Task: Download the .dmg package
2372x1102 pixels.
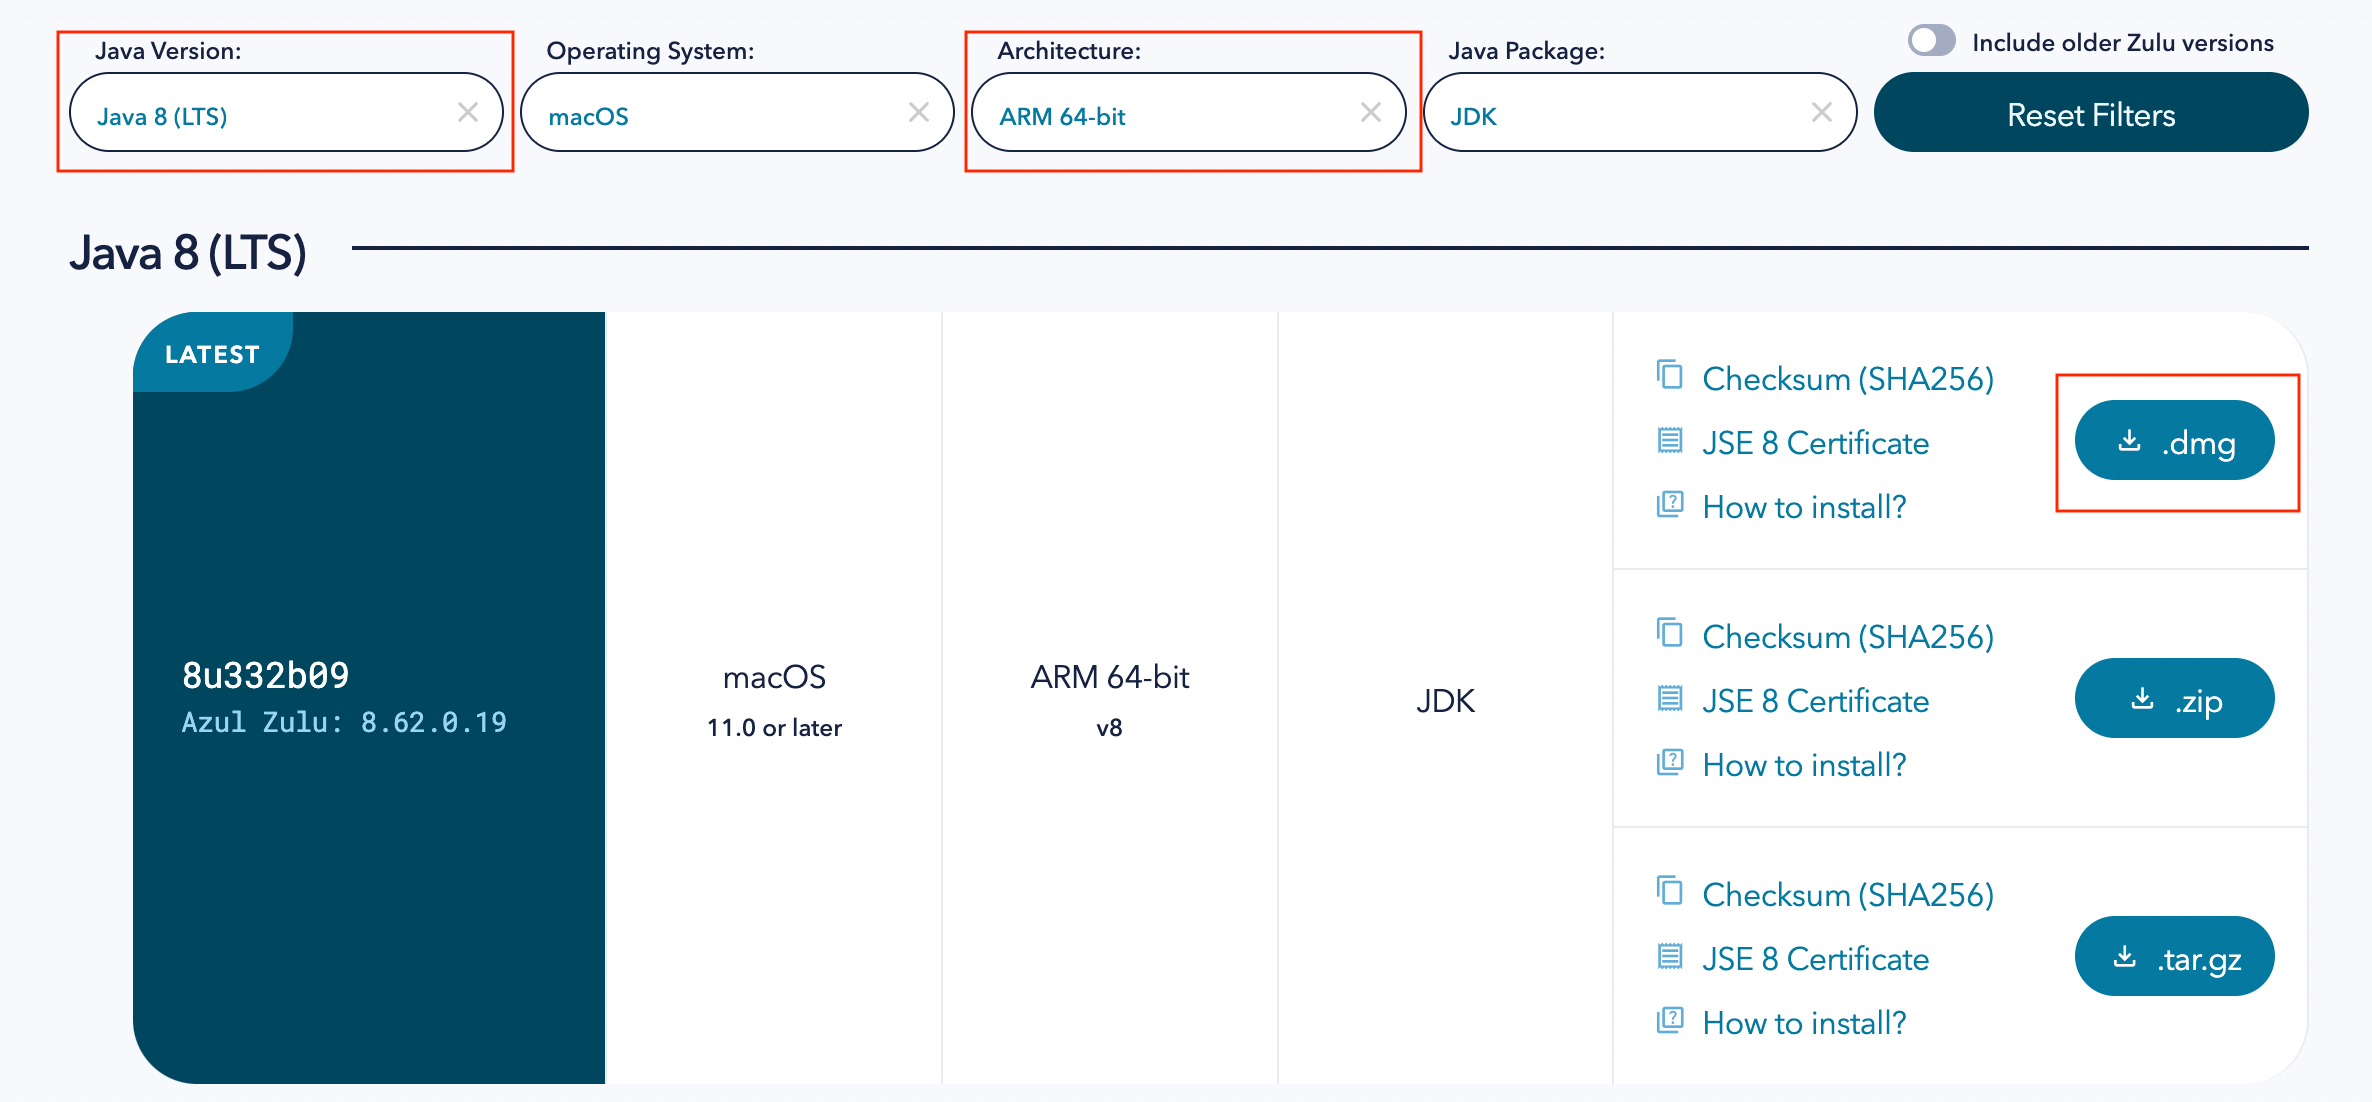Action: [x=2174, y=441]
